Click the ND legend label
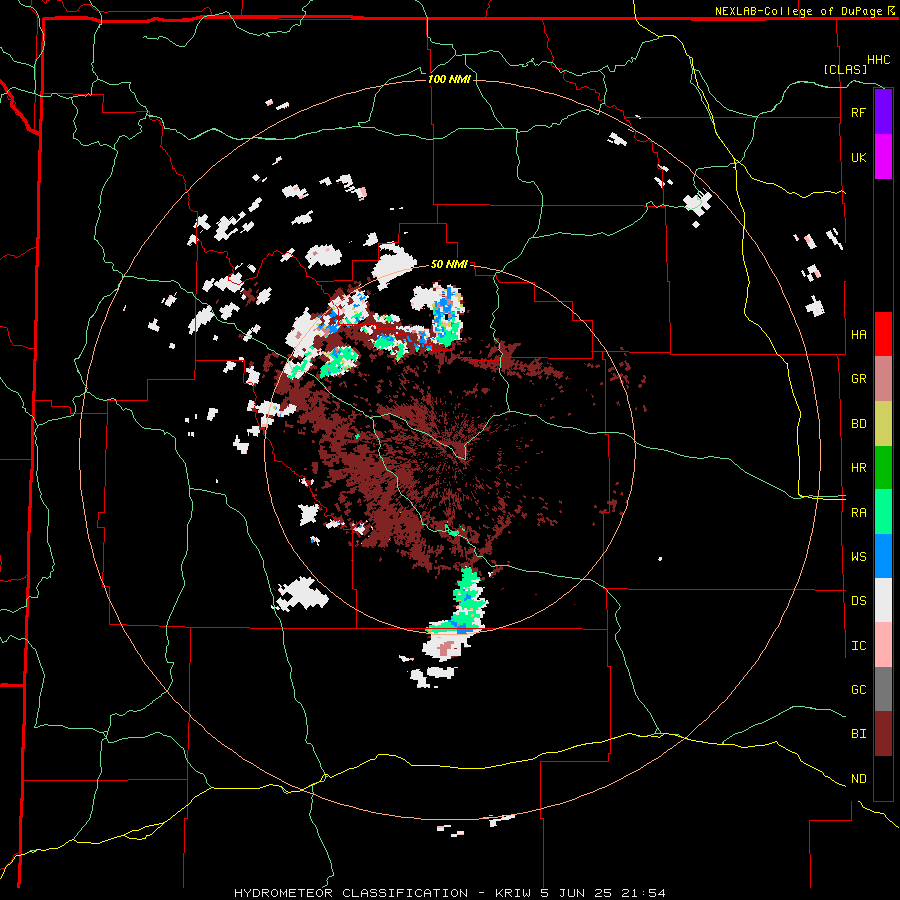Viewport: 900px width, 900px height. (x=858, y=779)
